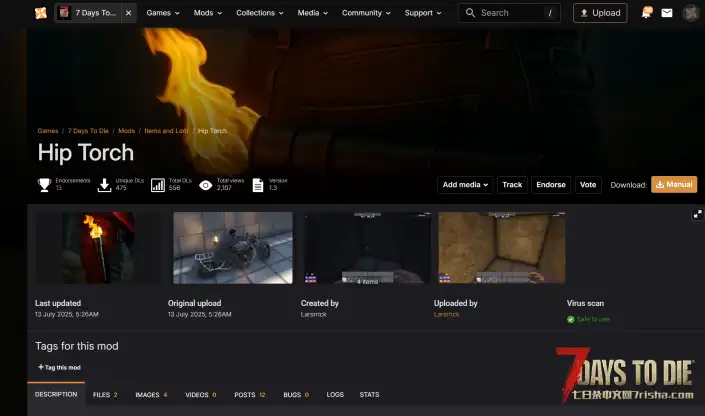This screenshot has height=416, width=705.
Task: Select the 7 Days To Die game tab
Action: 88,13
